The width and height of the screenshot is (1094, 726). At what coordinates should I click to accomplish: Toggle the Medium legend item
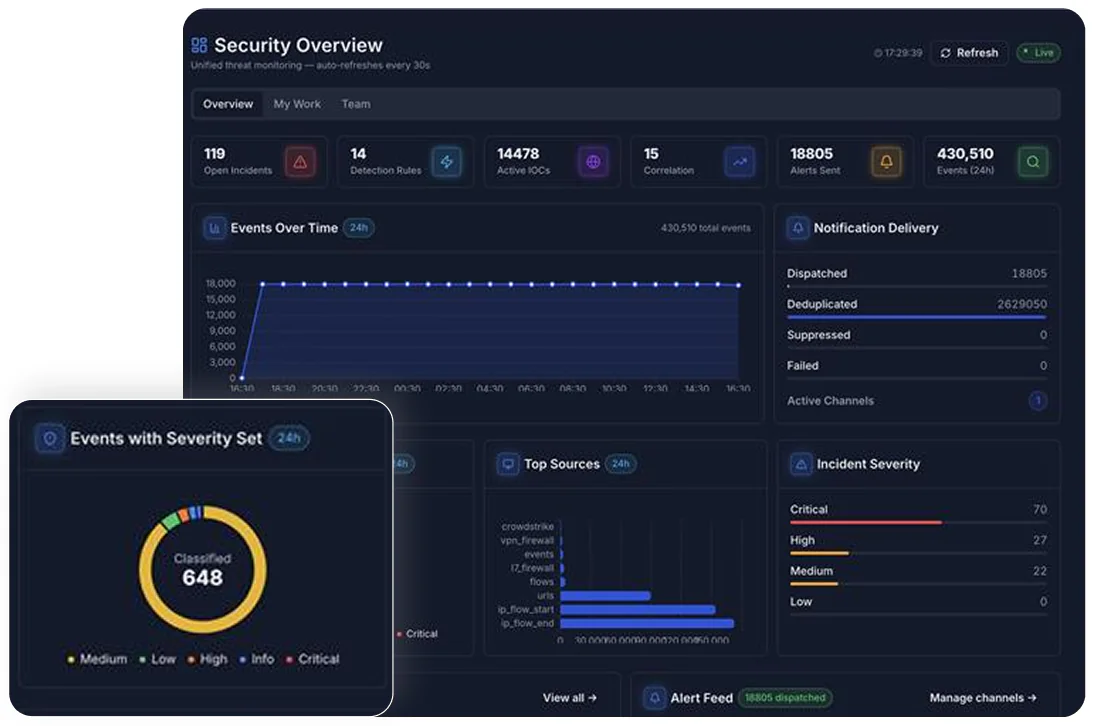pyautogui.click(x=98, y=659)
